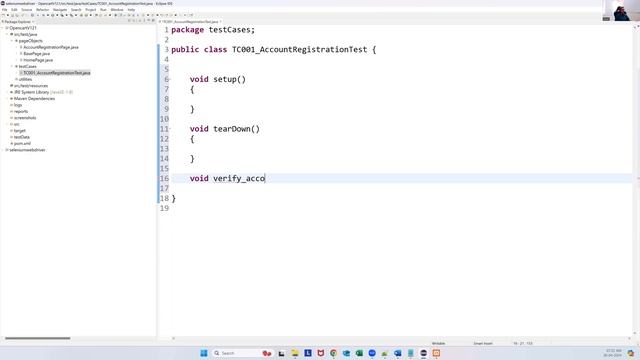The image size is (640, 360).
Task: Click the Package Explorer horizontal scrollbar
Action: (x=38, y=338)
